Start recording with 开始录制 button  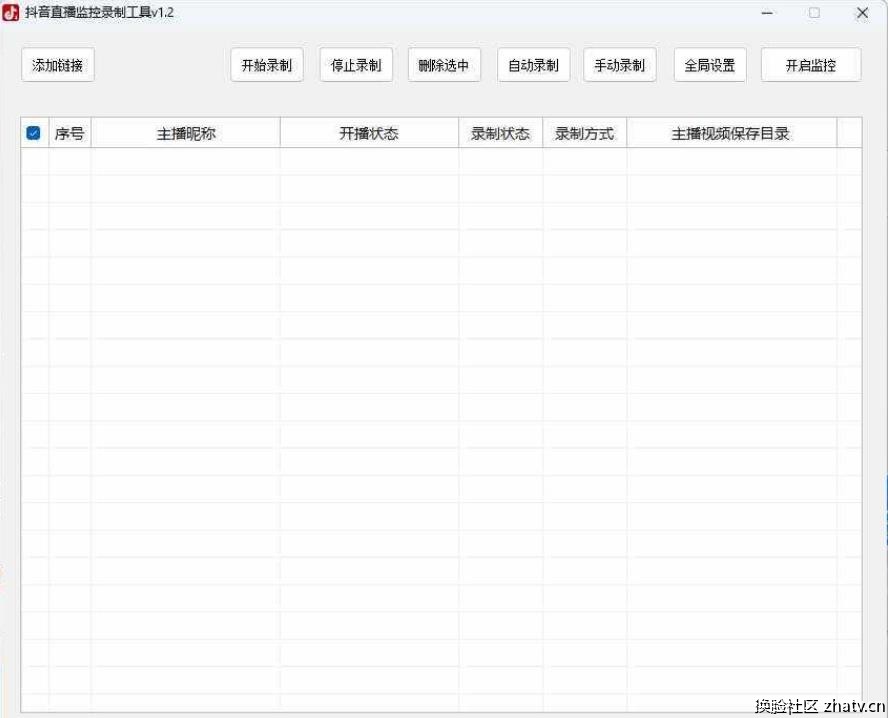267,65
